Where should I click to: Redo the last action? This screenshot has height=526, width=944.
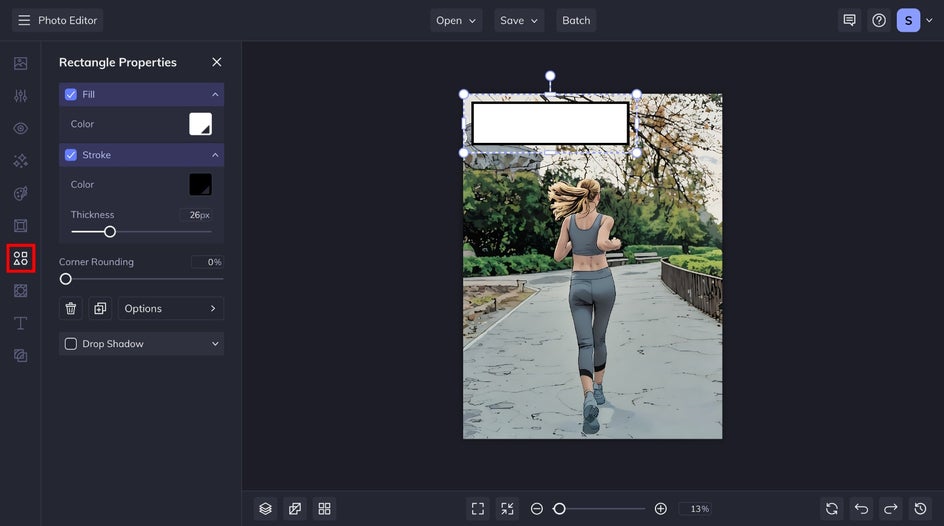(891, 509)
